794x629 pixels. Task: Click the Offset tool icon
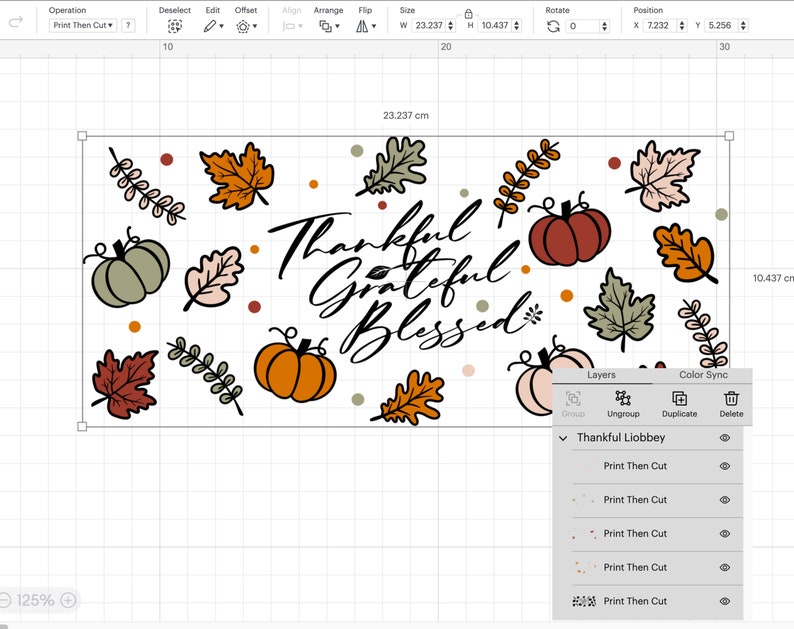click(x=246, y=26)
